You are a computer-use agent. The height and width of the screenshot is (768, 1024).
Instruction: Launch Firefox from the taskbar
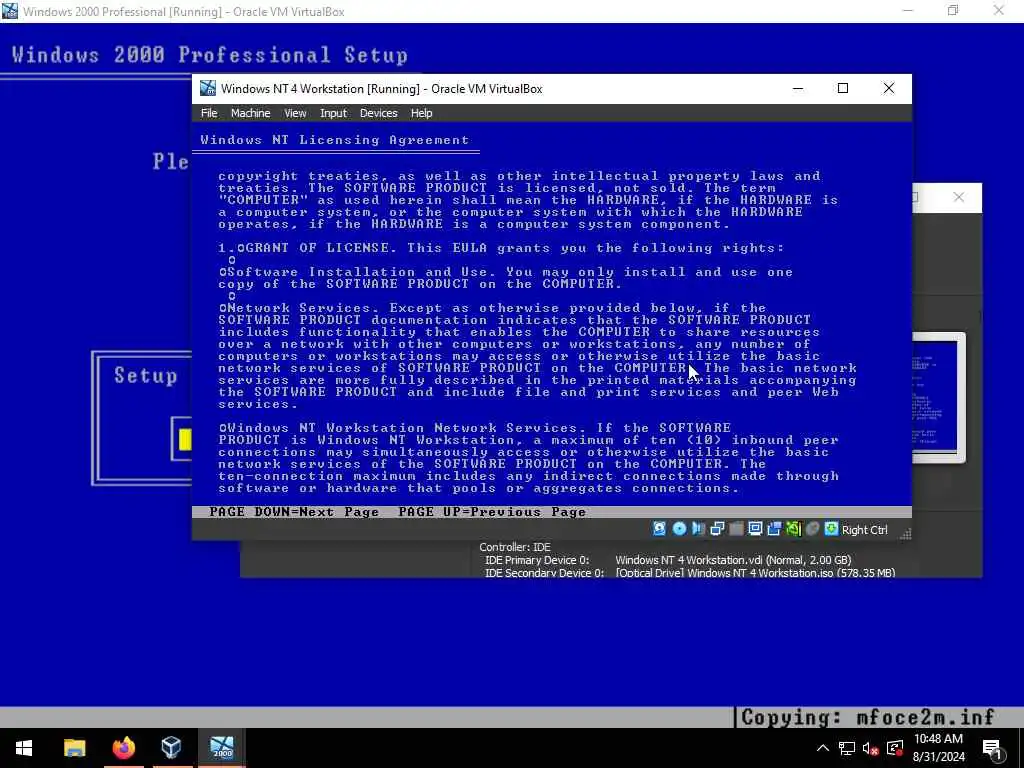click(123, 748)
